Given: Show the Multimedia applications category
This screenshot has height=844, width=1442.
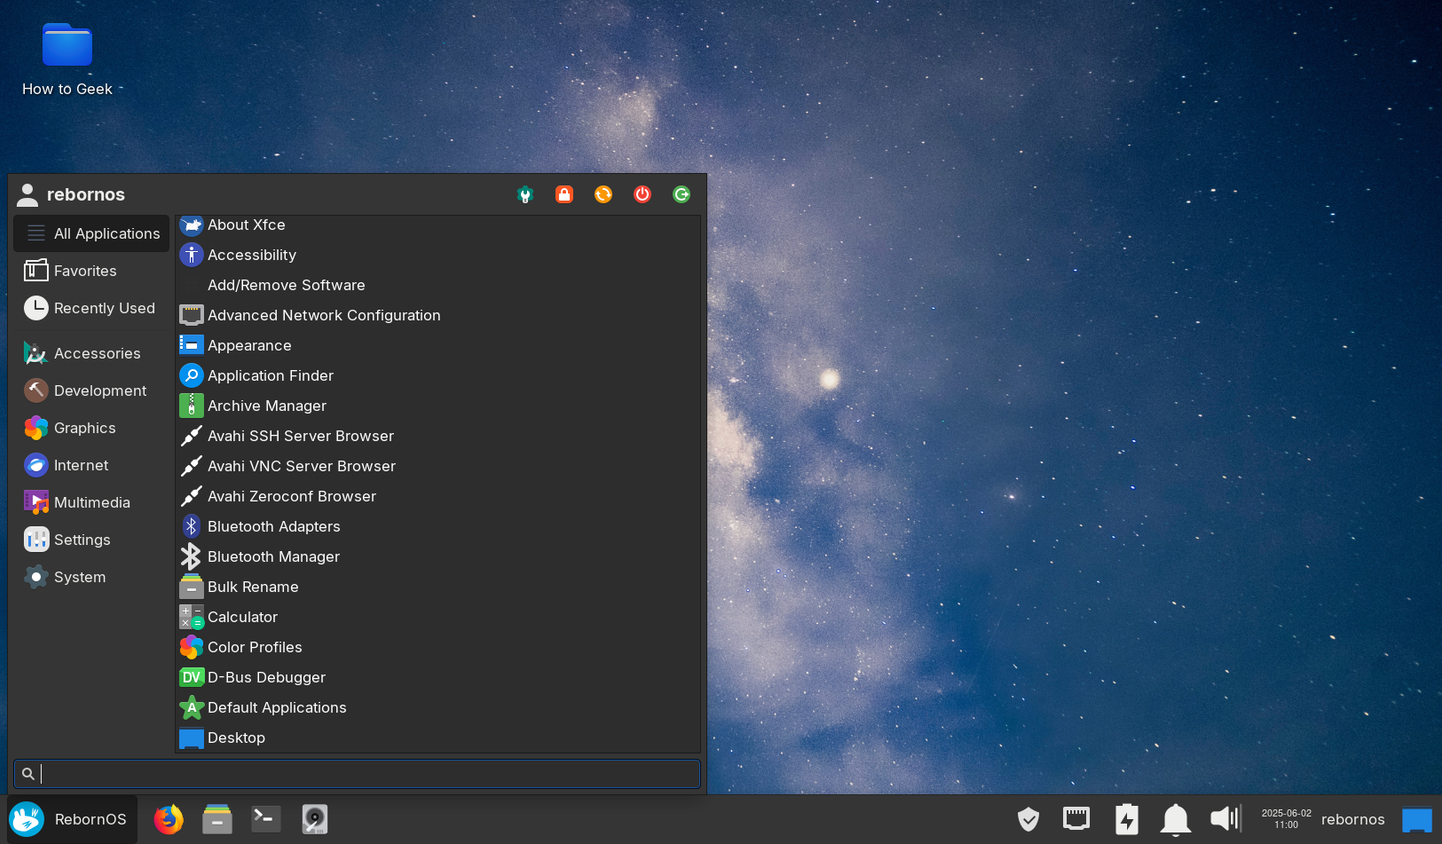Looking at the screenshot, I should click(x=91, y=502).
